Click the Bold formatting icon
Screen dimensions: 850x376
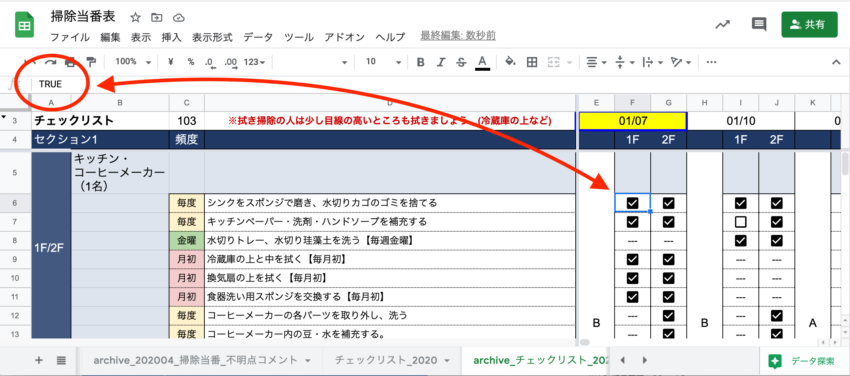(x=420, y=62)
